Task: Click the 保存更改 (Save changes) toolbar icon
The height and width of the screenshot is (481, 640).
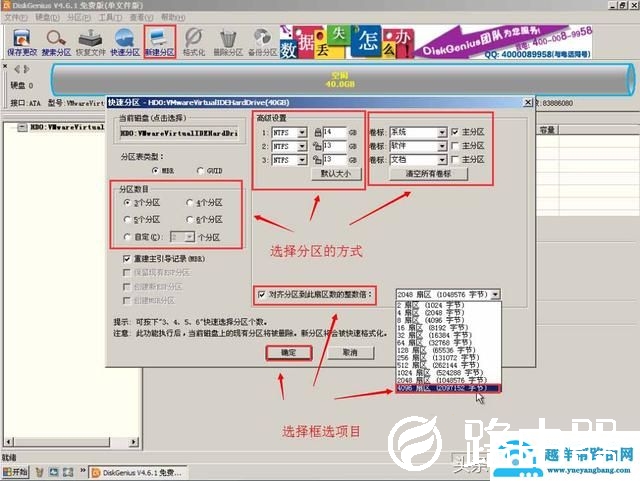Action: (22, 42)
